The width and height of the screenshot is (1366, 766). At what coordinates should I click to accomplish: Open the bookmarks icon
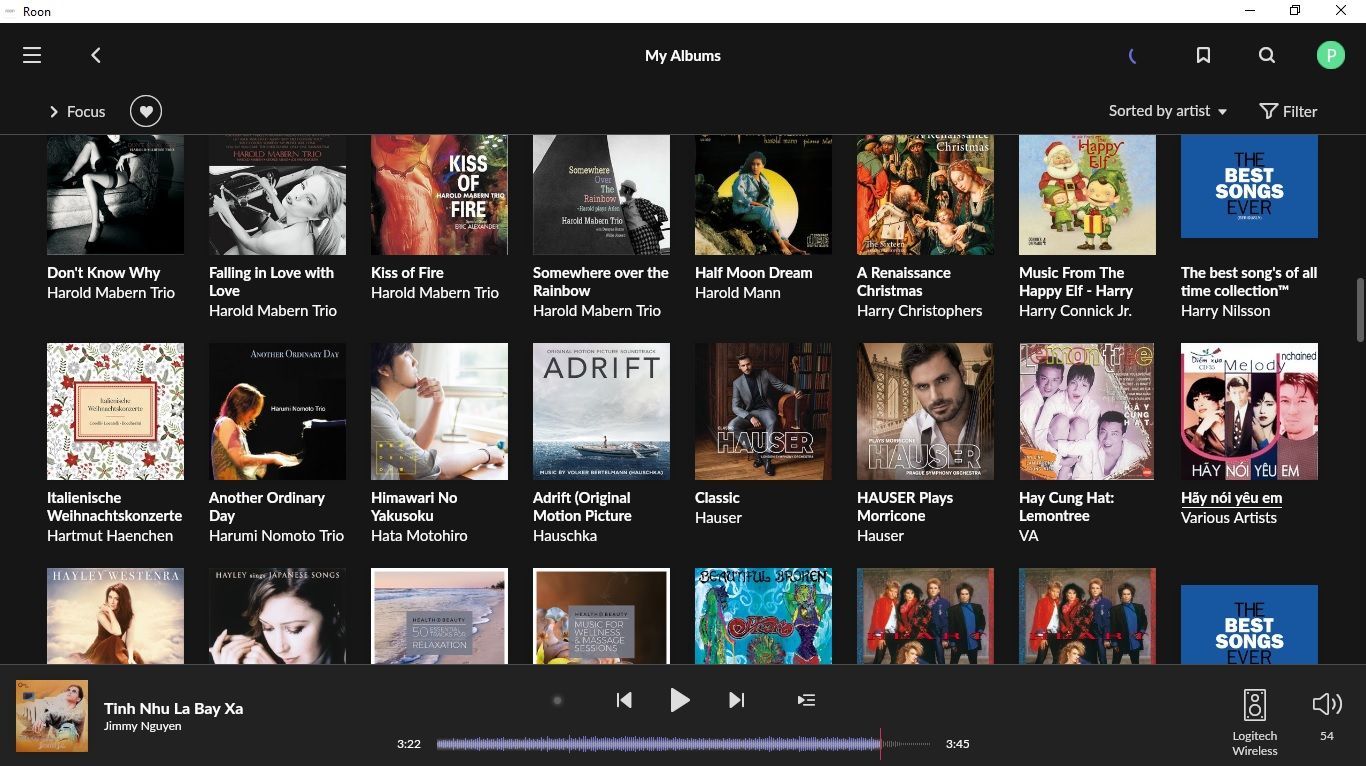point(1203,56)
